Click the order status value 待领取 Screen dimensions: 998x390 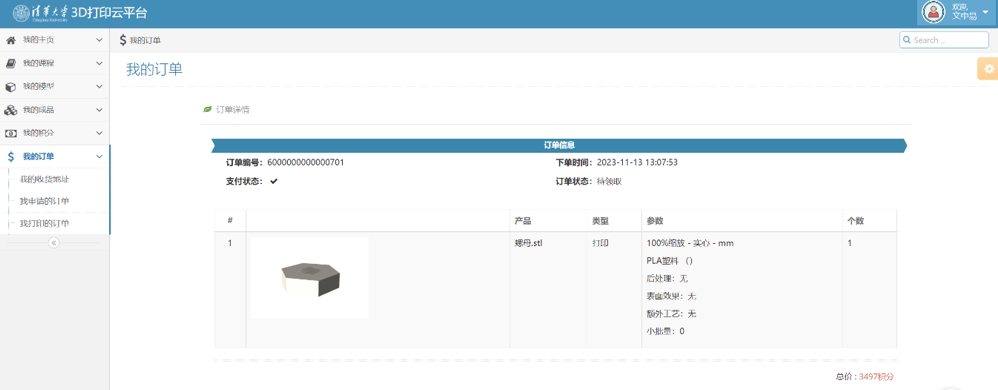pyautogui.click(x=609, y=181)
